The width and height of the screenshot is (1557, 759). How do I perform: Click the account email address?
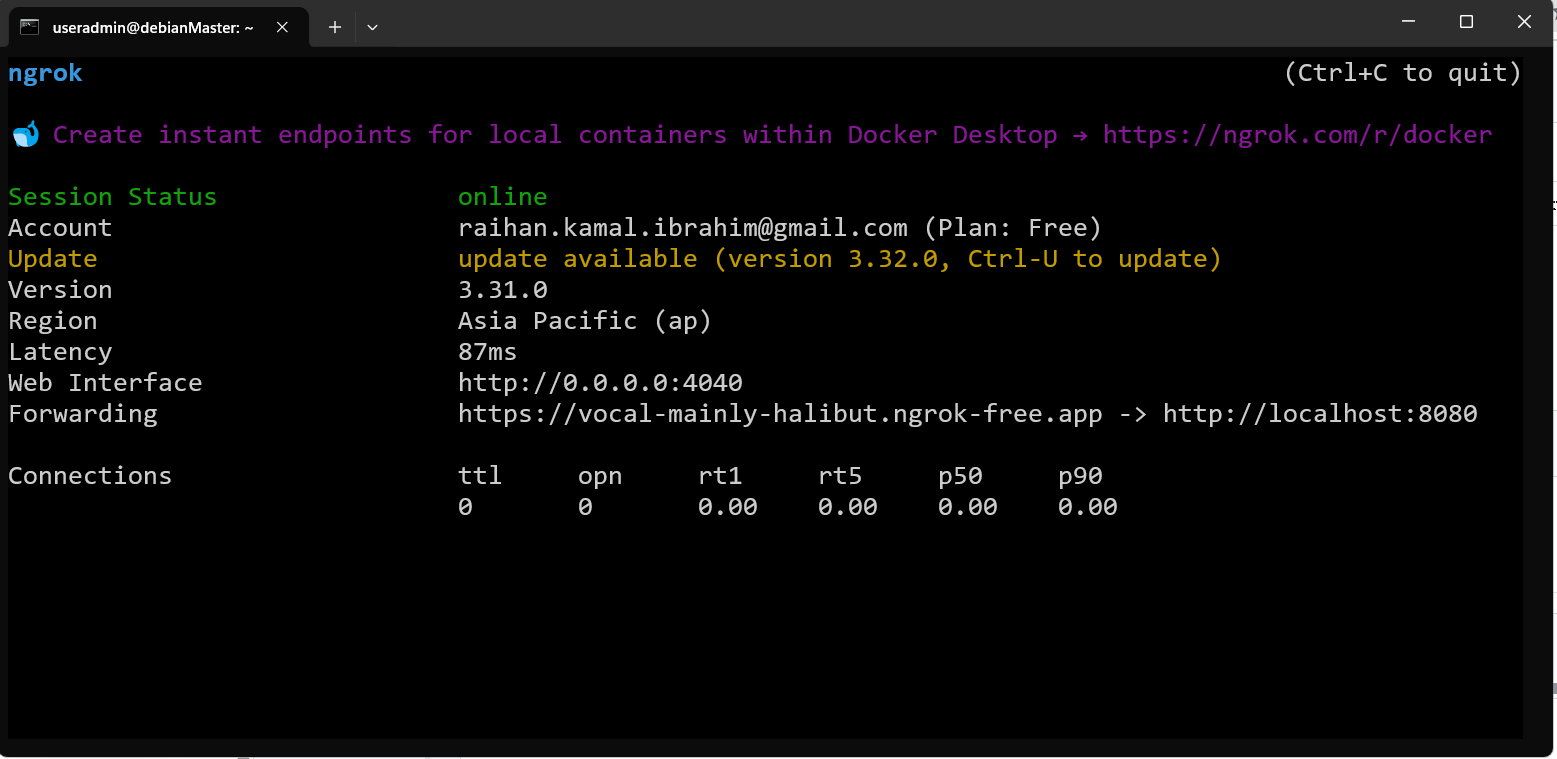coord(682,228)
